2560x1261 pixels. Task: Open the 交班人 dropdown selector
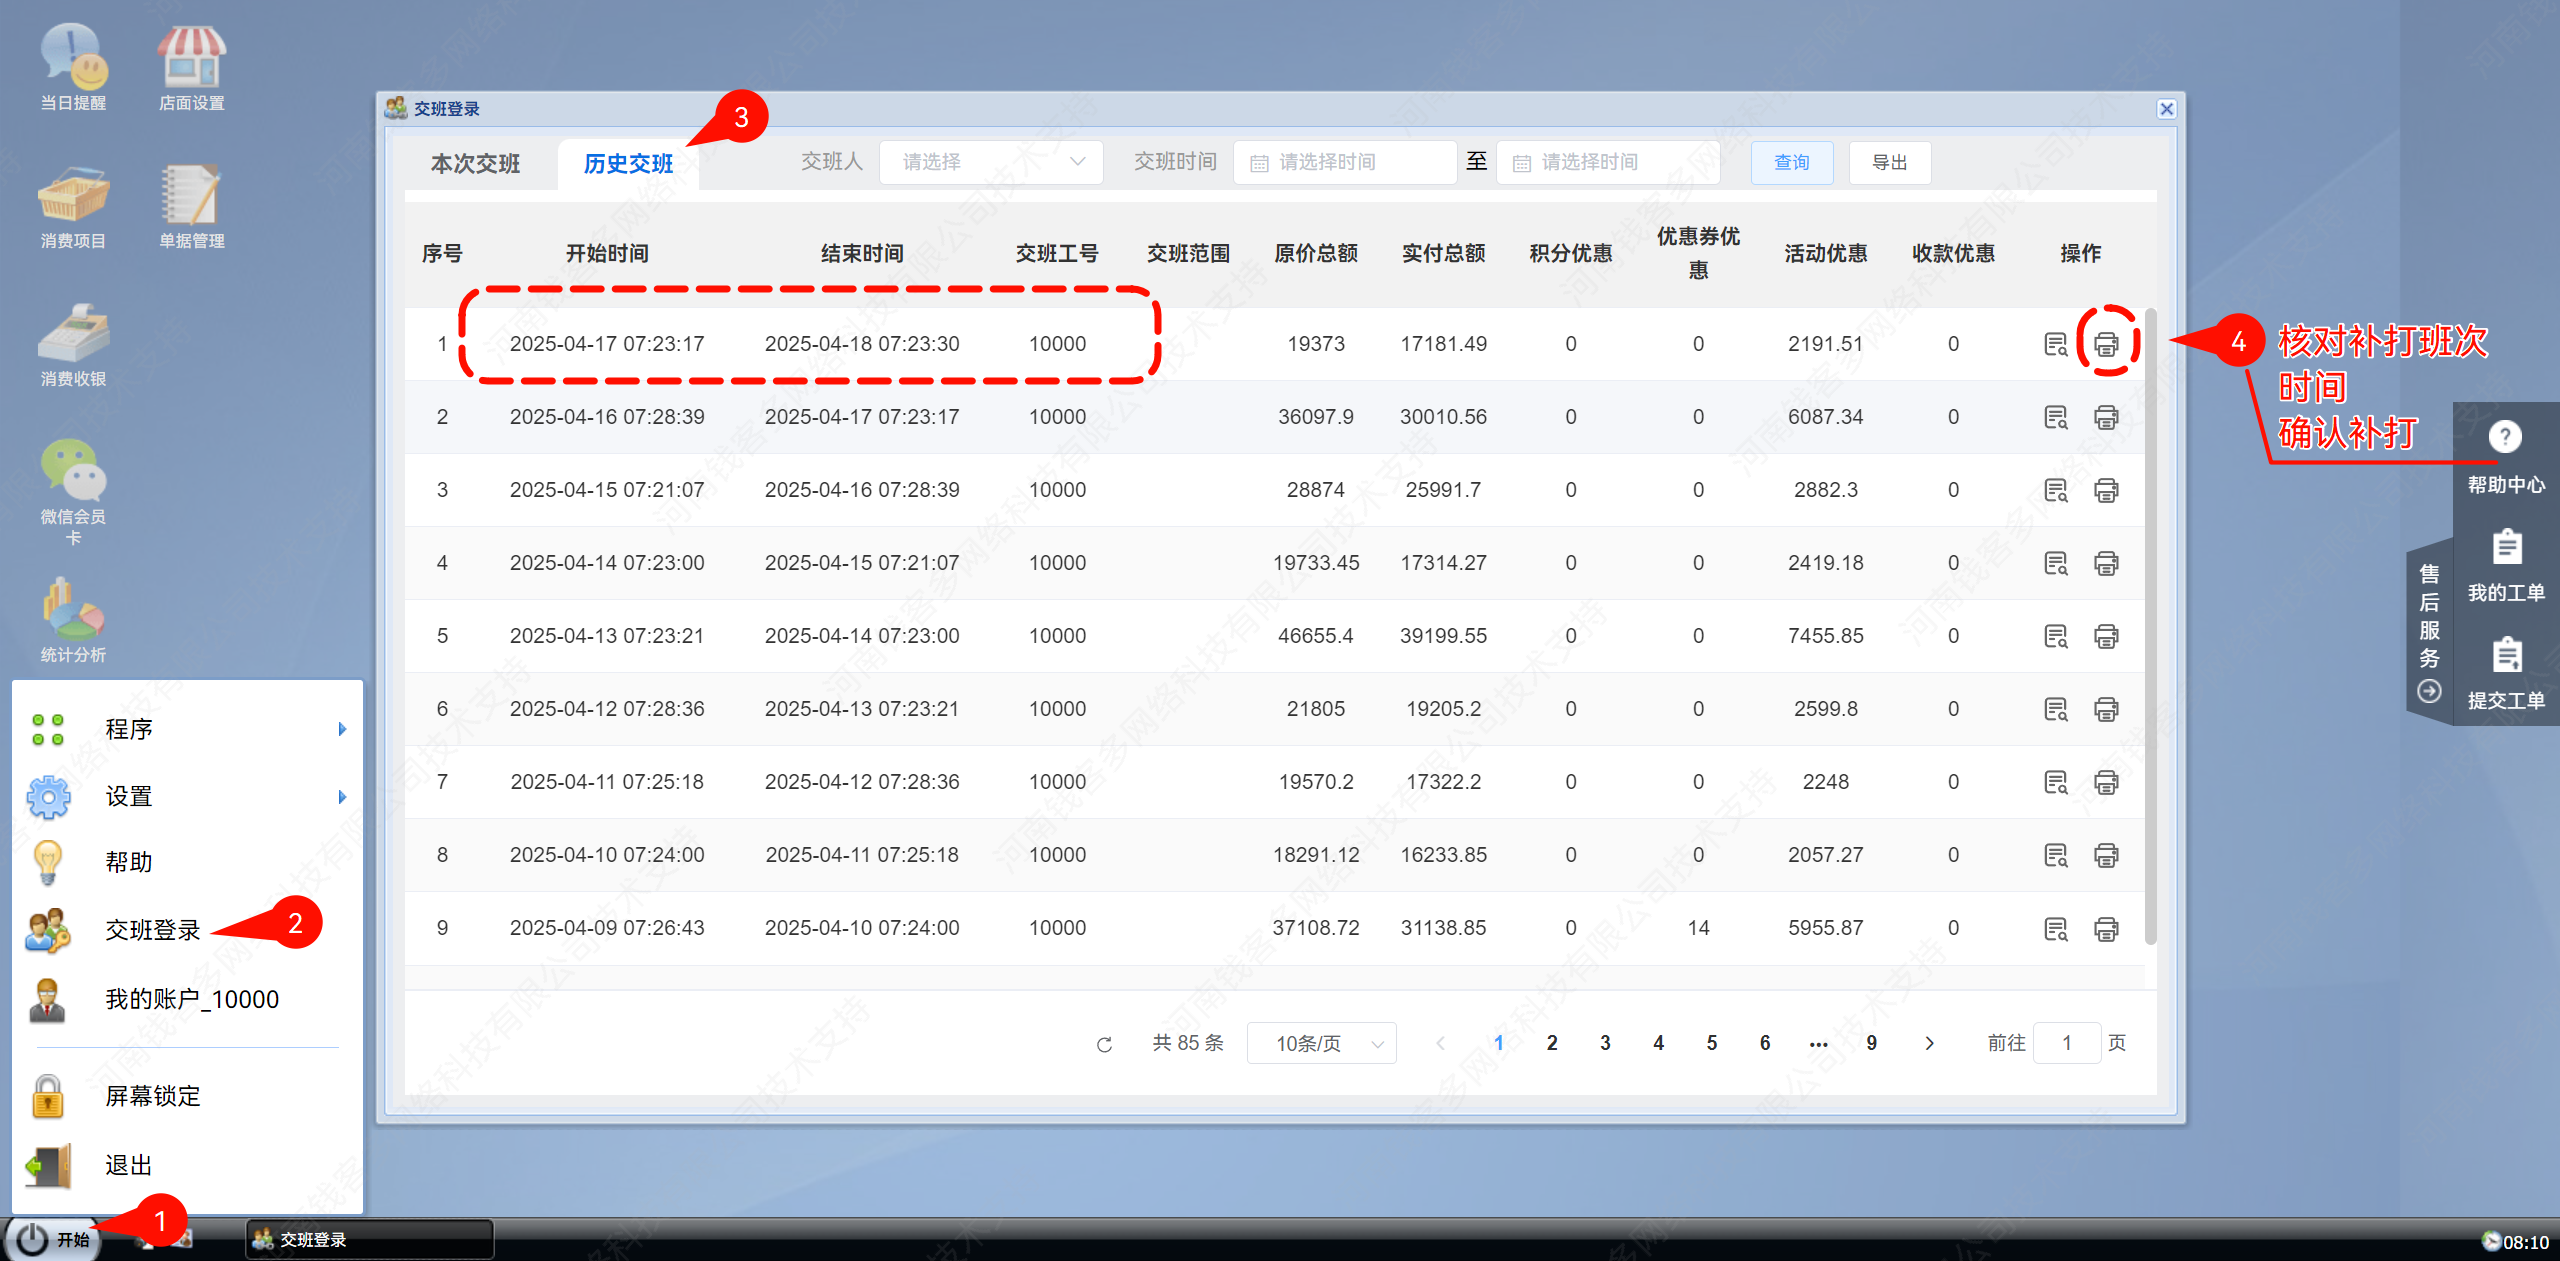point(990,162)
